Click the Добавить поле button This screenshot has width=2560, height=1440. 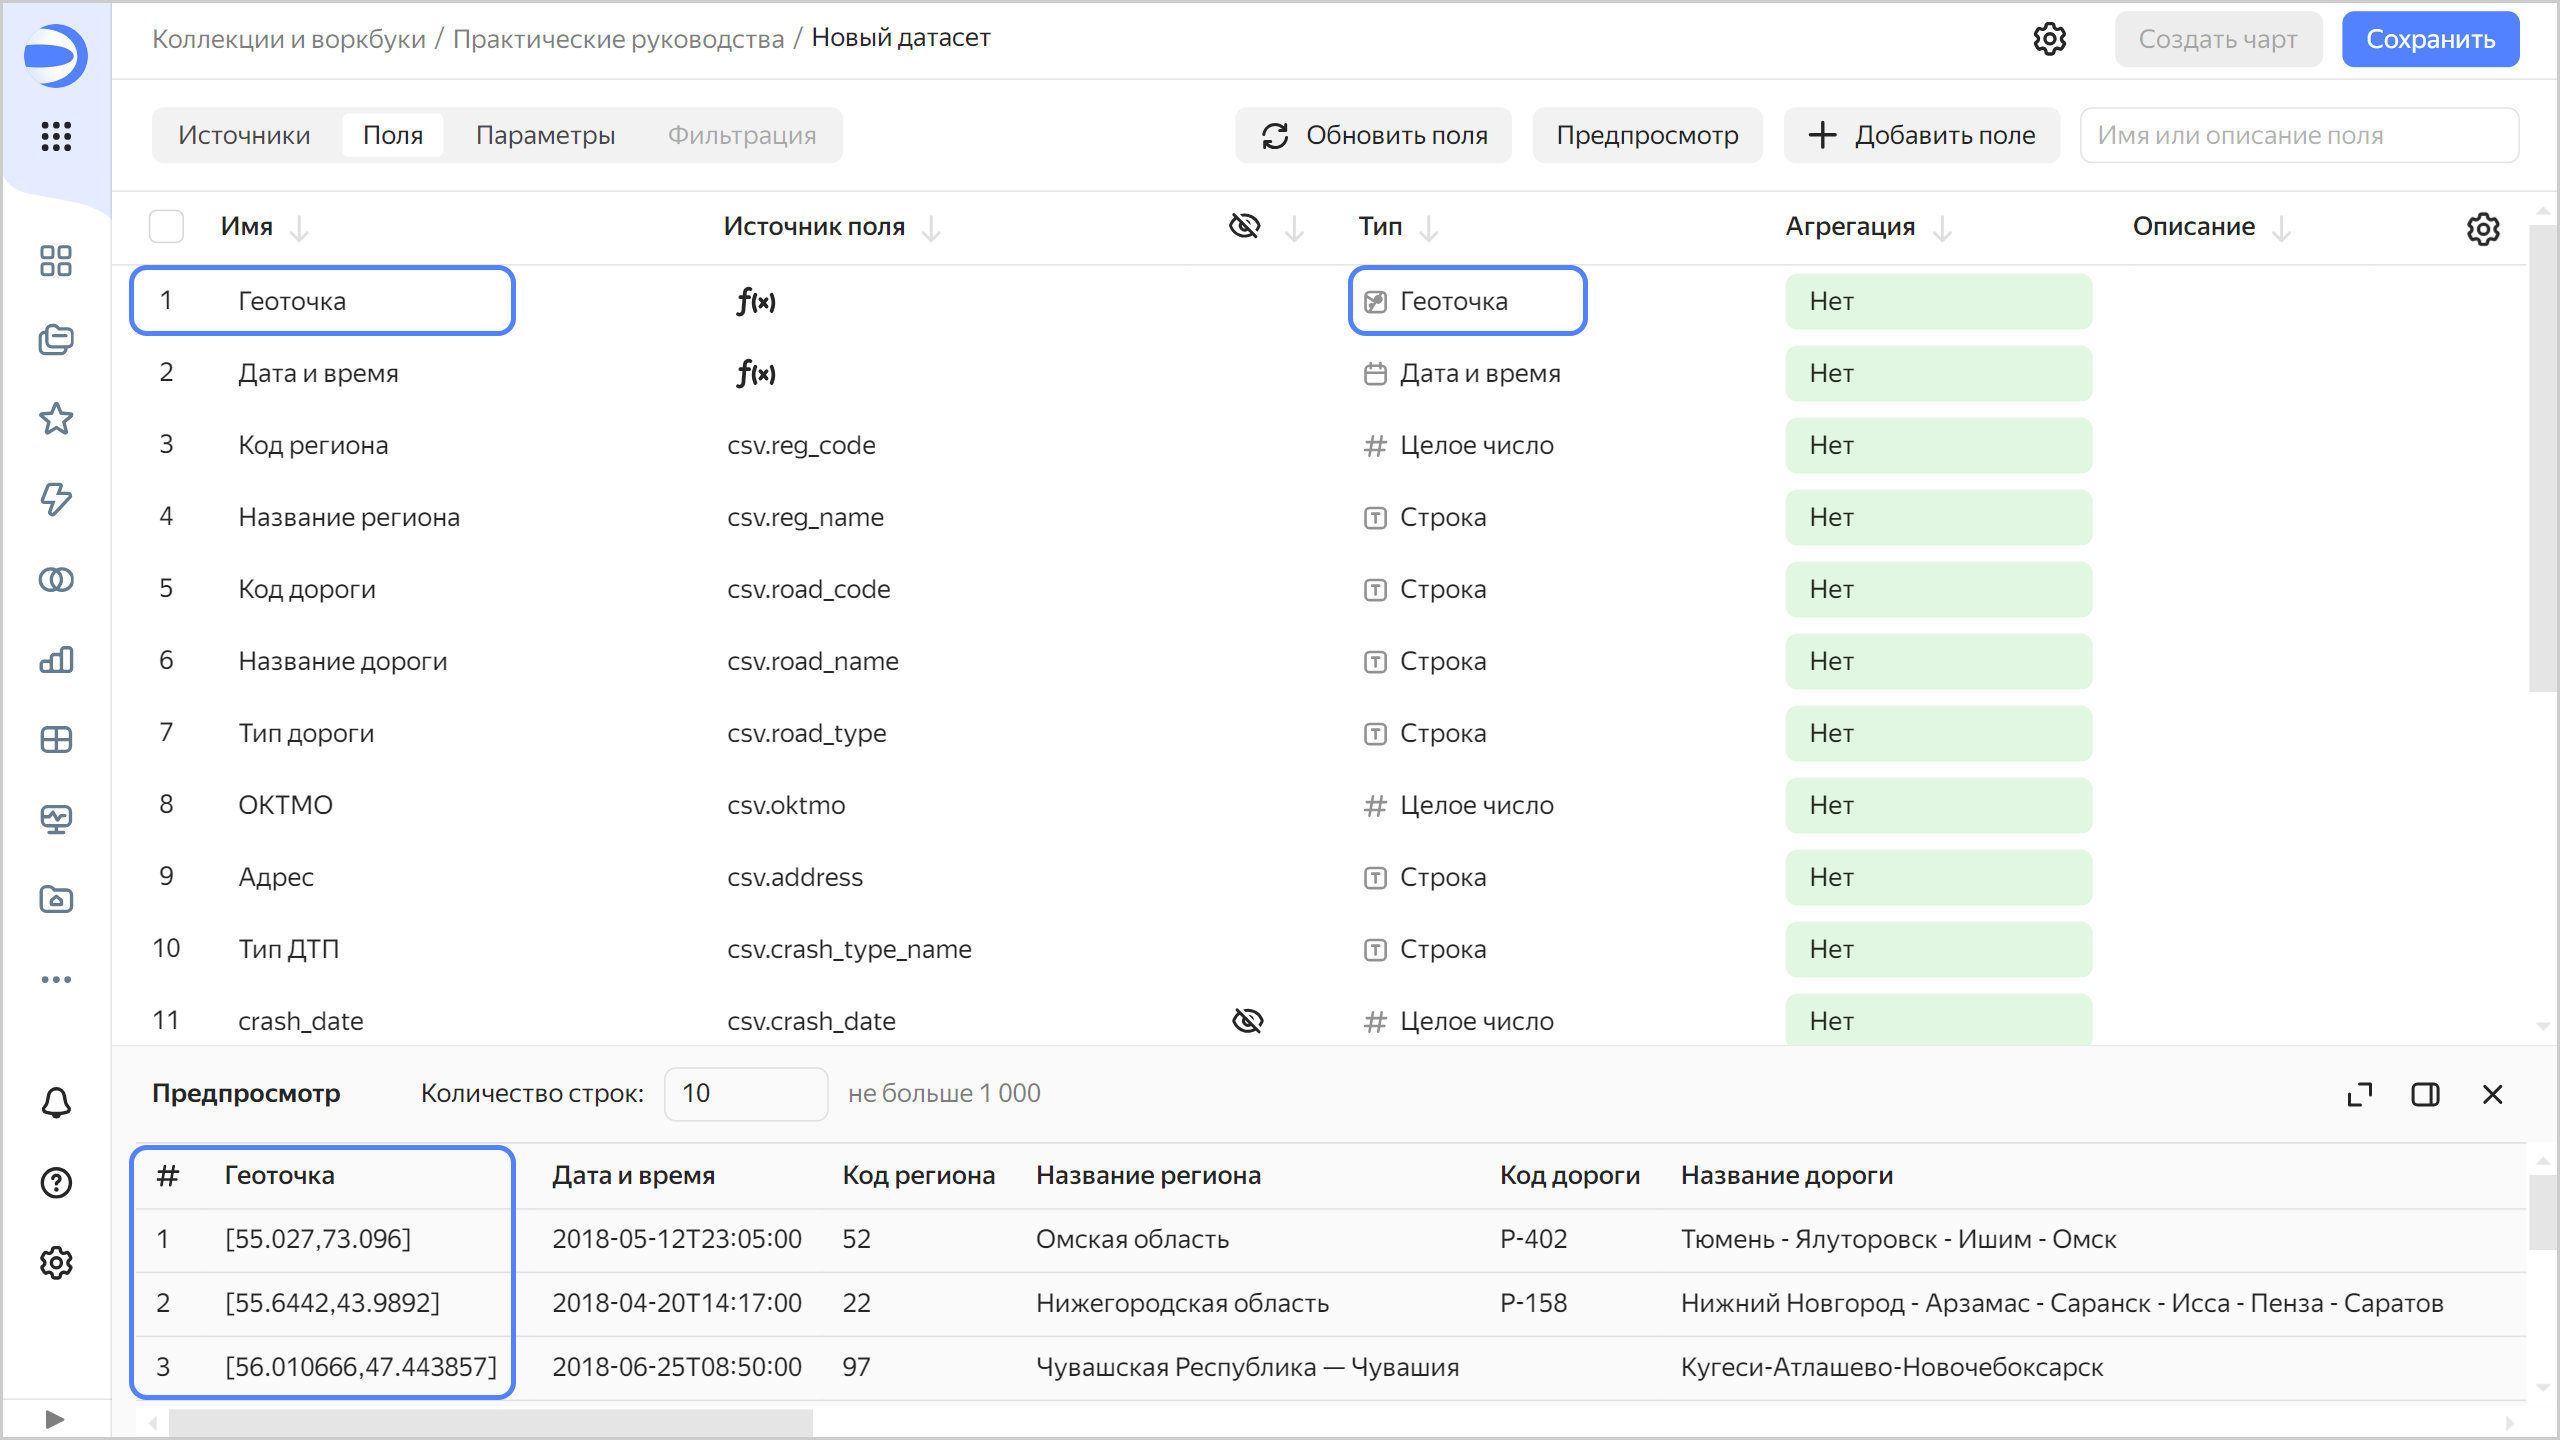click(x=1921, y=135)
